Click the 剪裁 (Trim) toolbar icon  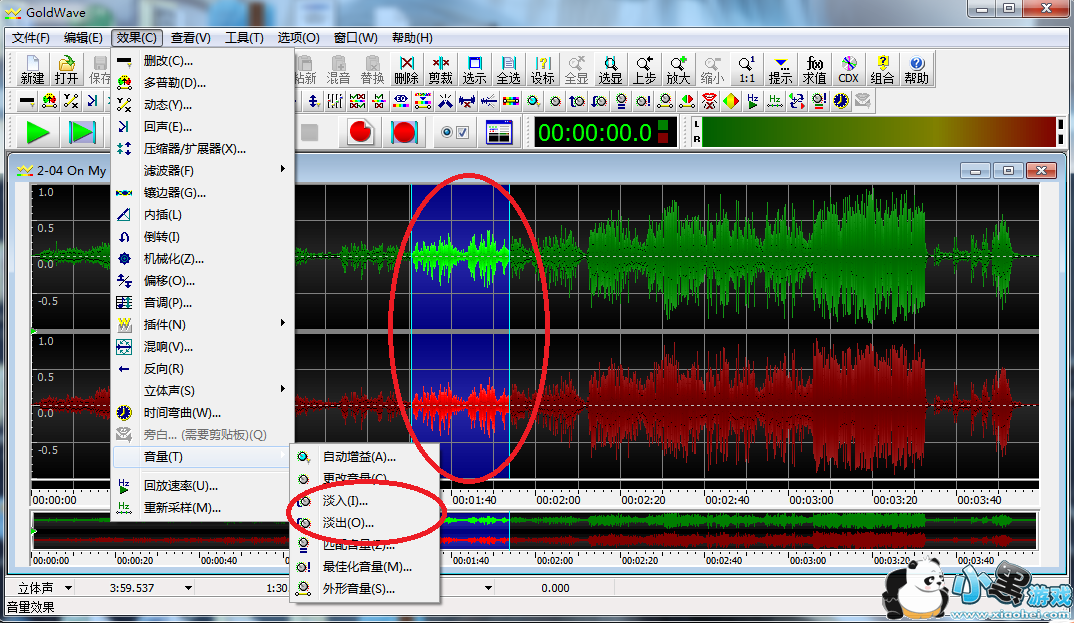[440, 69]
